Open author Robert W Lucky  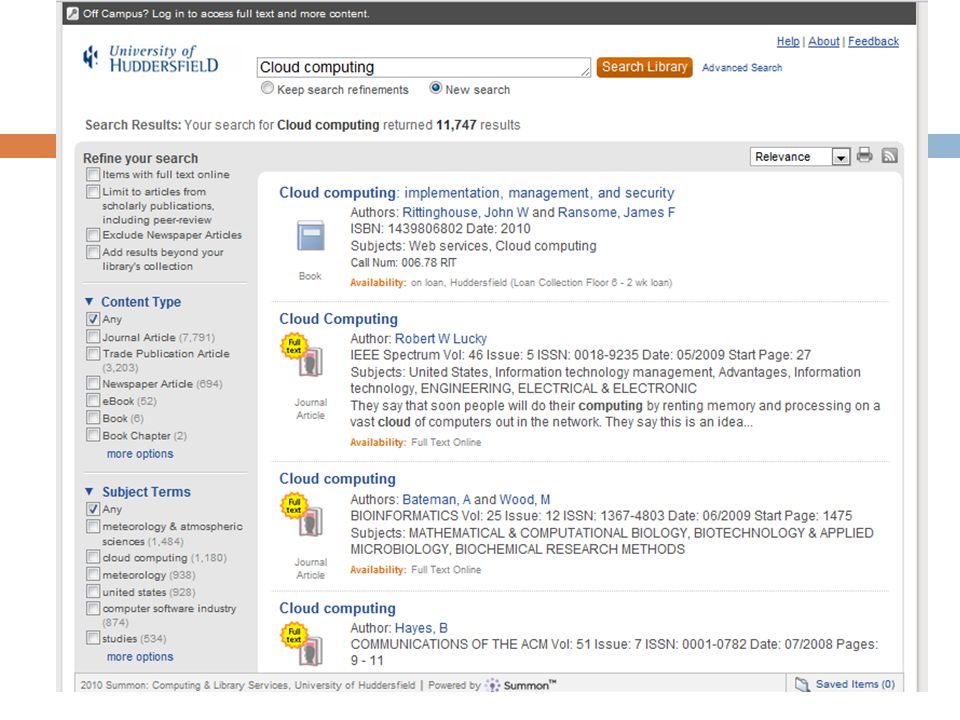[441, 339]
